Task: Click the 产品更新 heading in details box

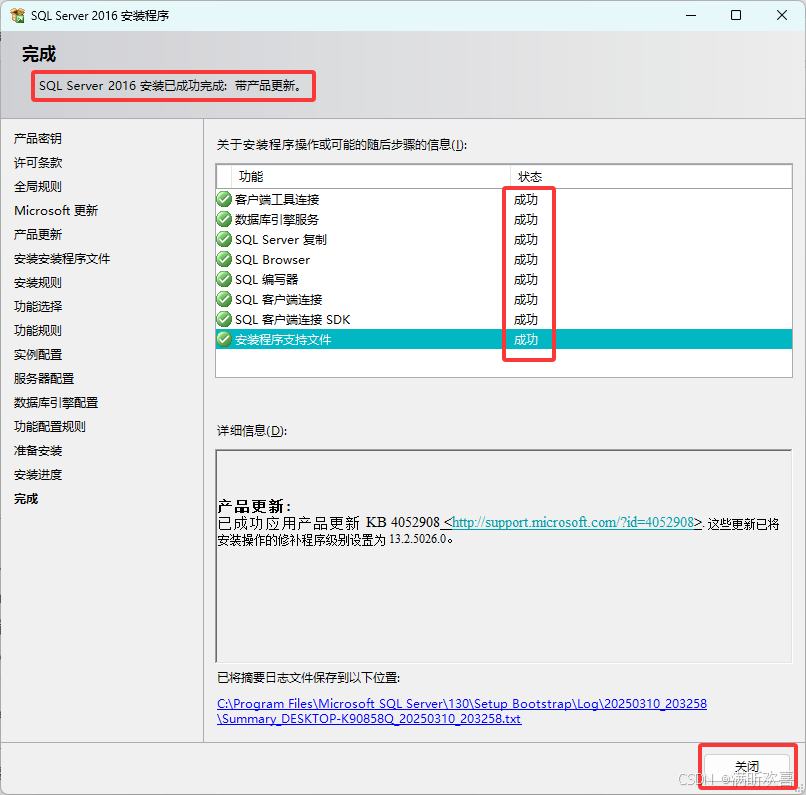Action: (254, 507)
